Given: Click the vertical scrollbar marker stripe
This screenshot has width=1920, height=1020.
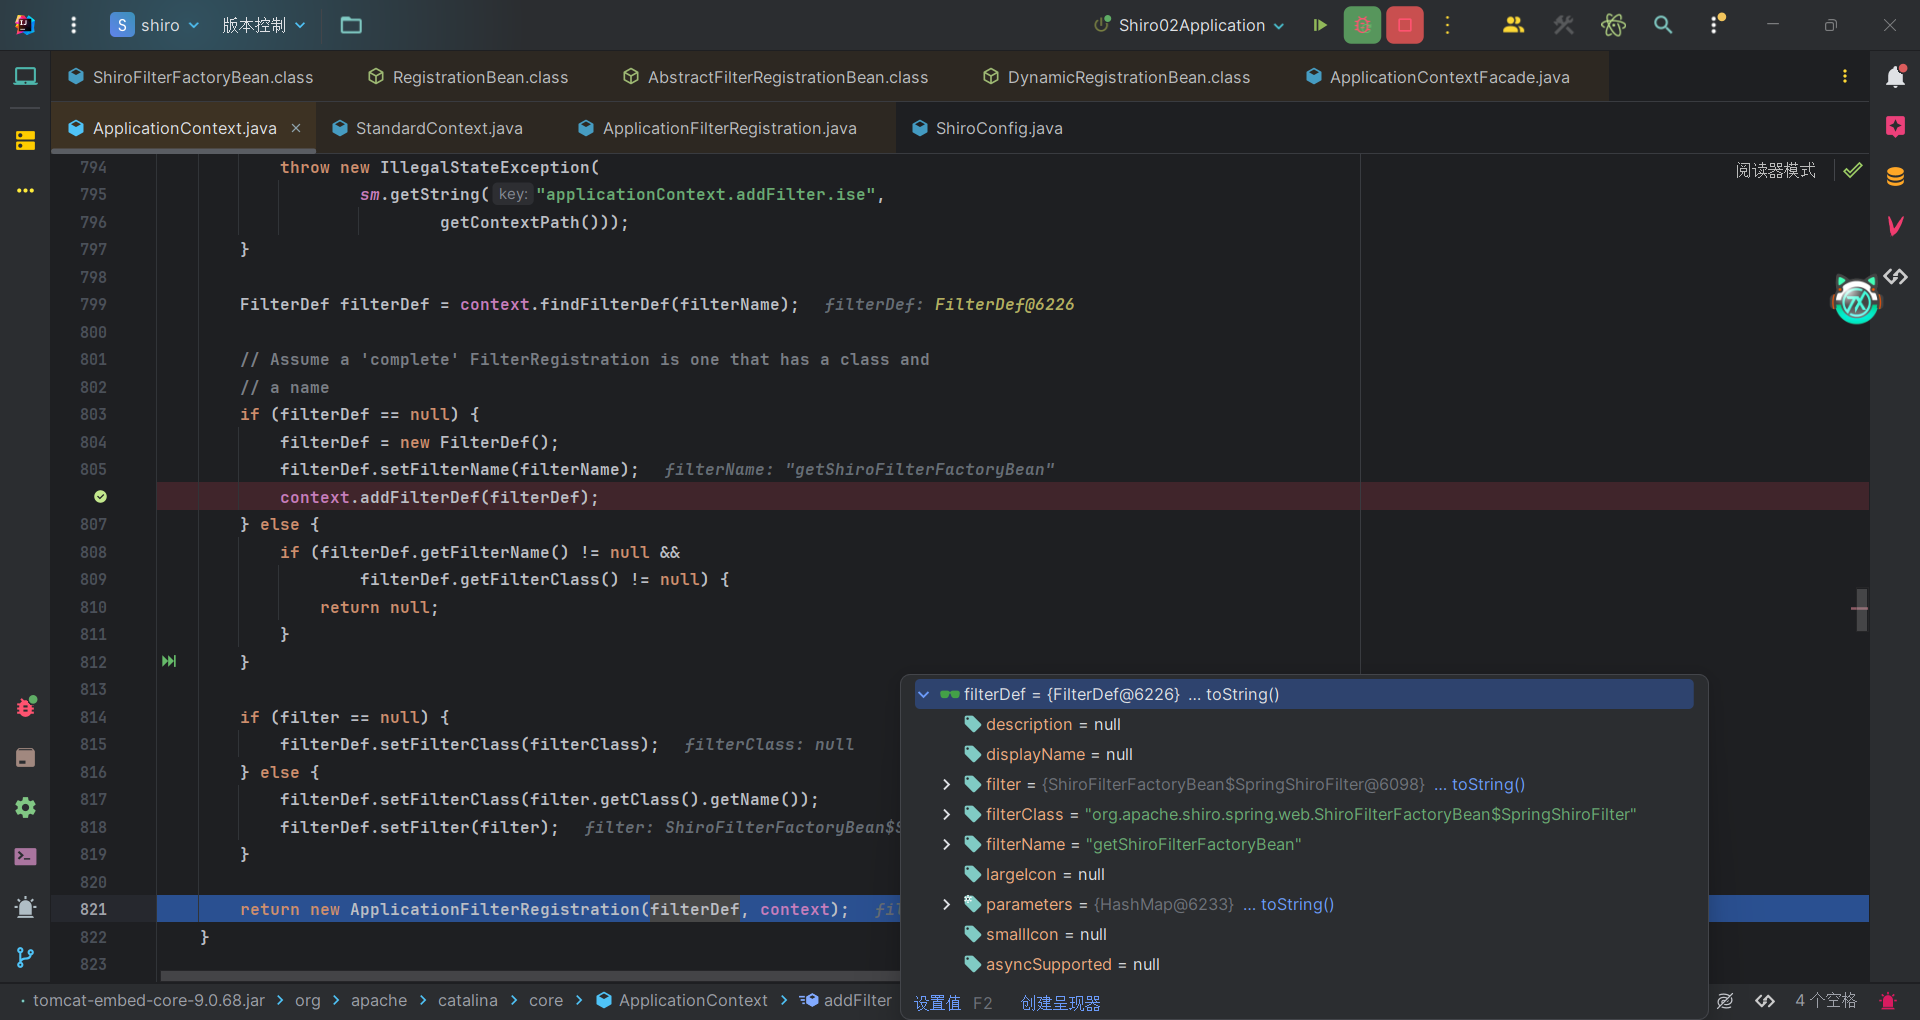Looking at the screenshot, I should click(x=1861, y=609).
